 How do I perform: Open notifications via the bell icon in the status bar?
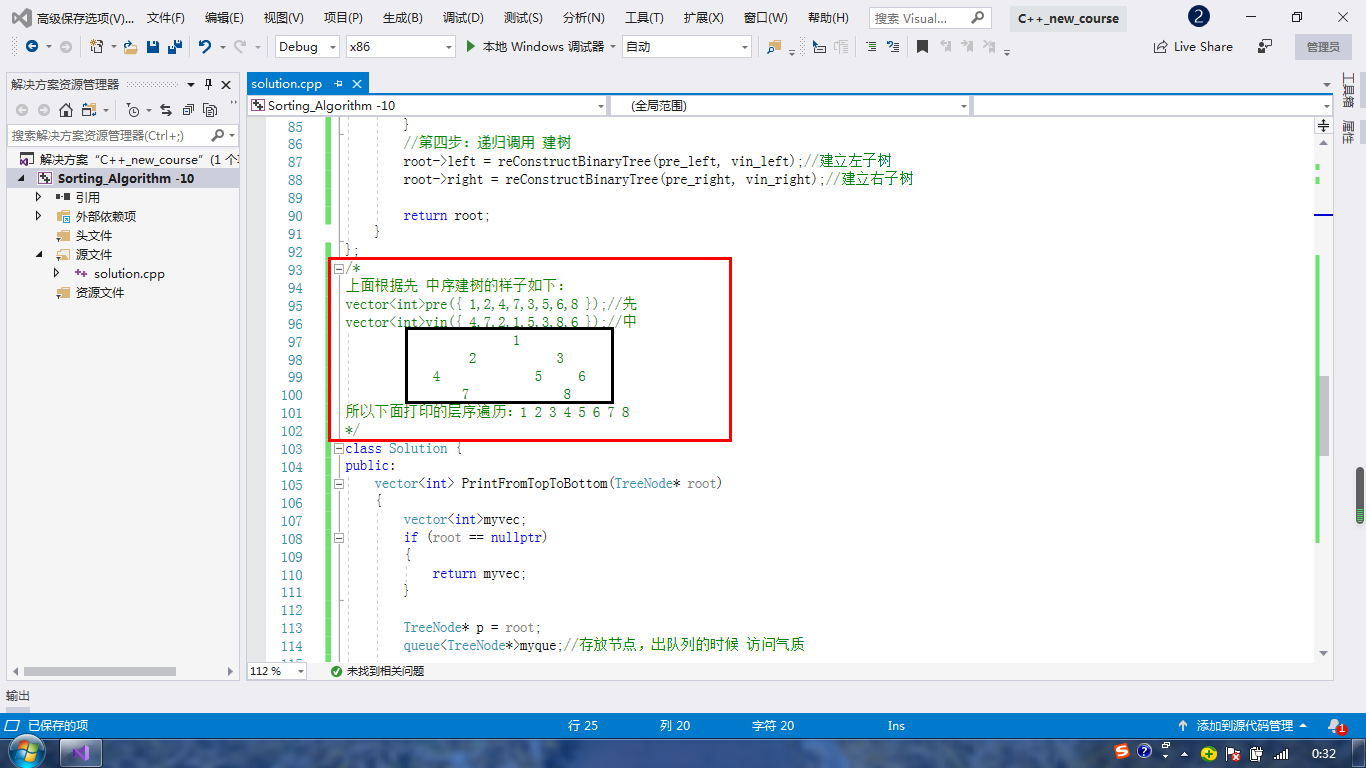coord(1336,726)
